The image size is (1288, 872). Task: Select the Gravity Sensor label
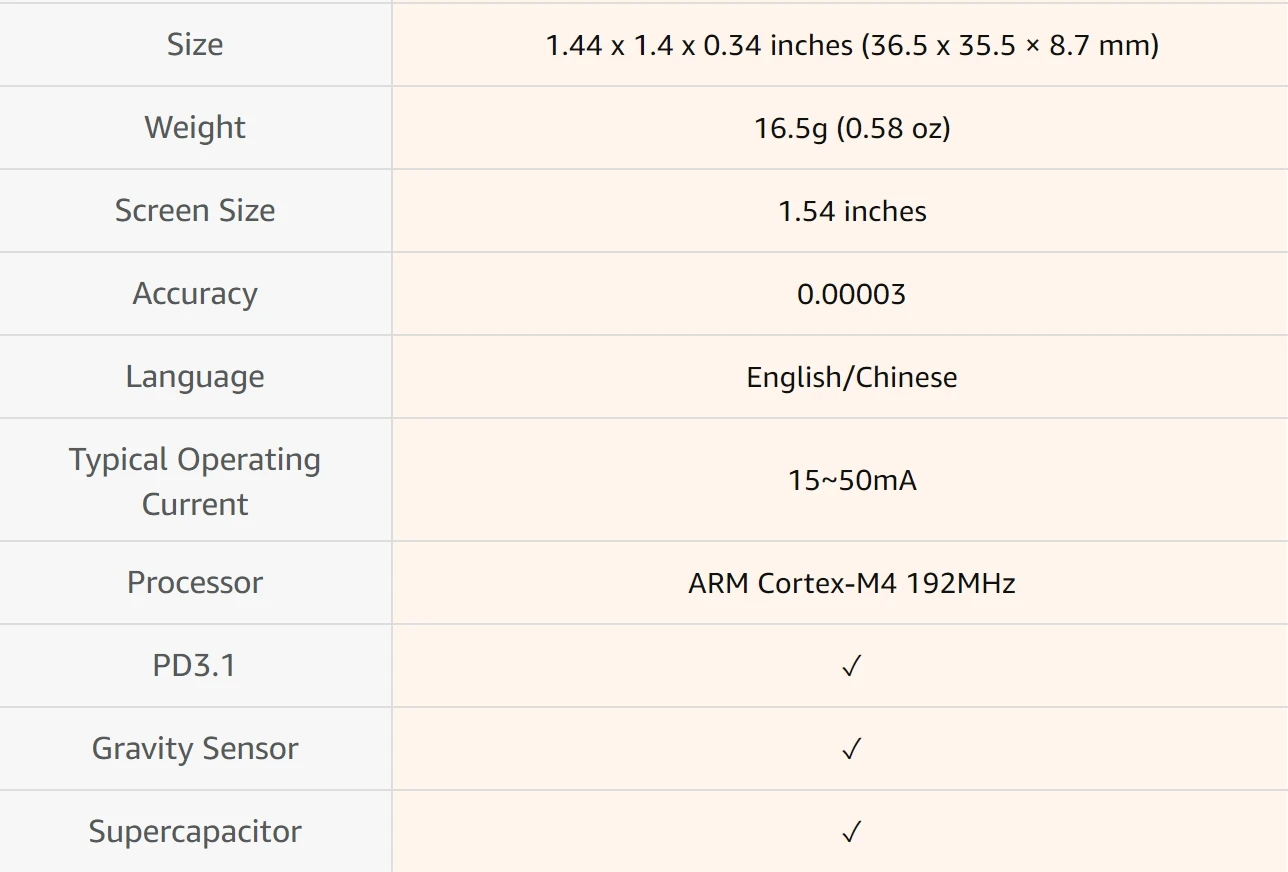click(x=195, y=749)
